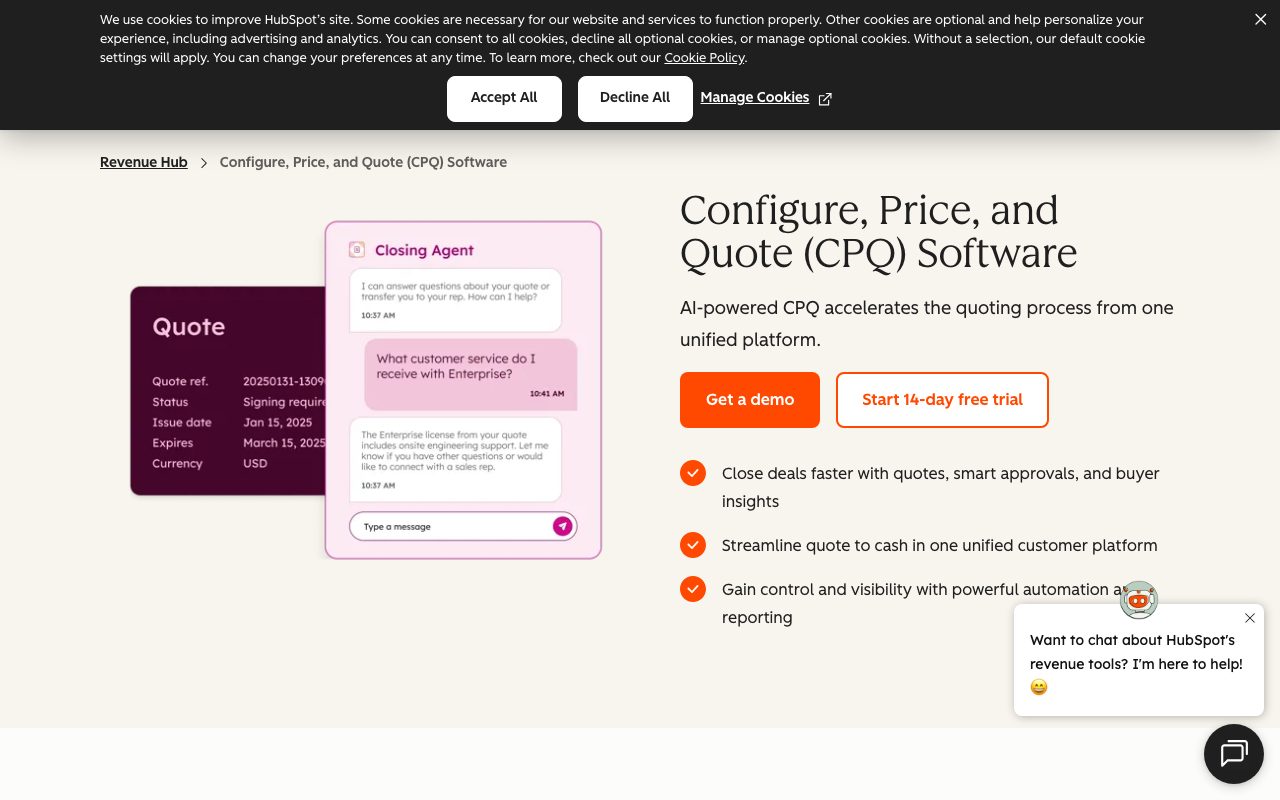Click 'The Enterprise license from your quote' reply
Viewport: 1280px width, 800px height.
point(455,459)
